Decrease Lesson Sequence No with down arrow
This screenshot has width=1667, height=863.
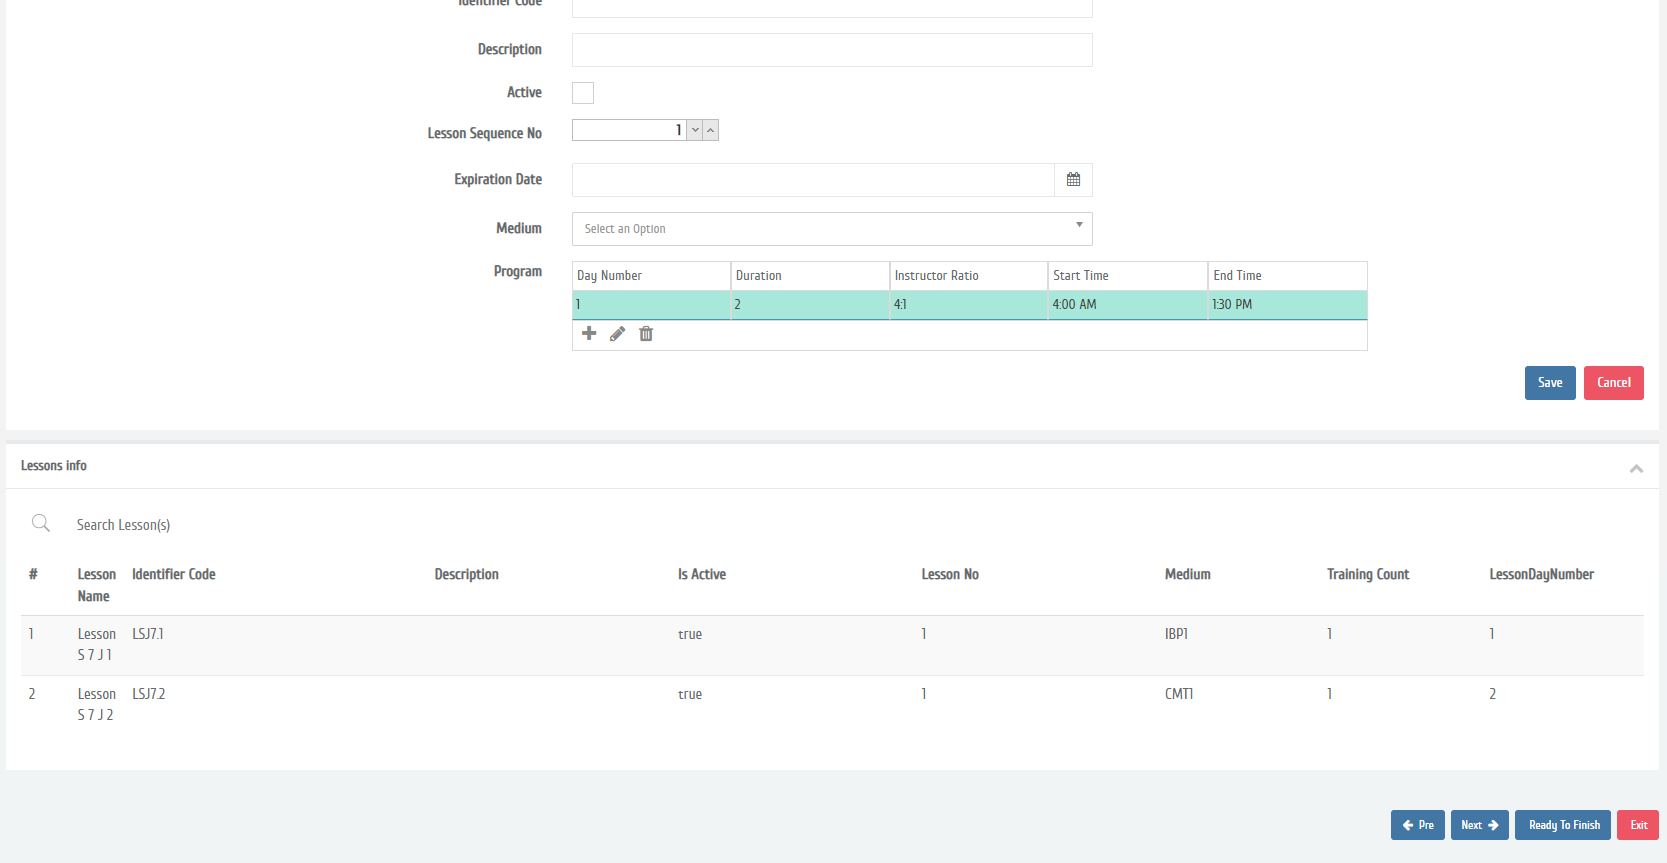(x=695, y=130)
